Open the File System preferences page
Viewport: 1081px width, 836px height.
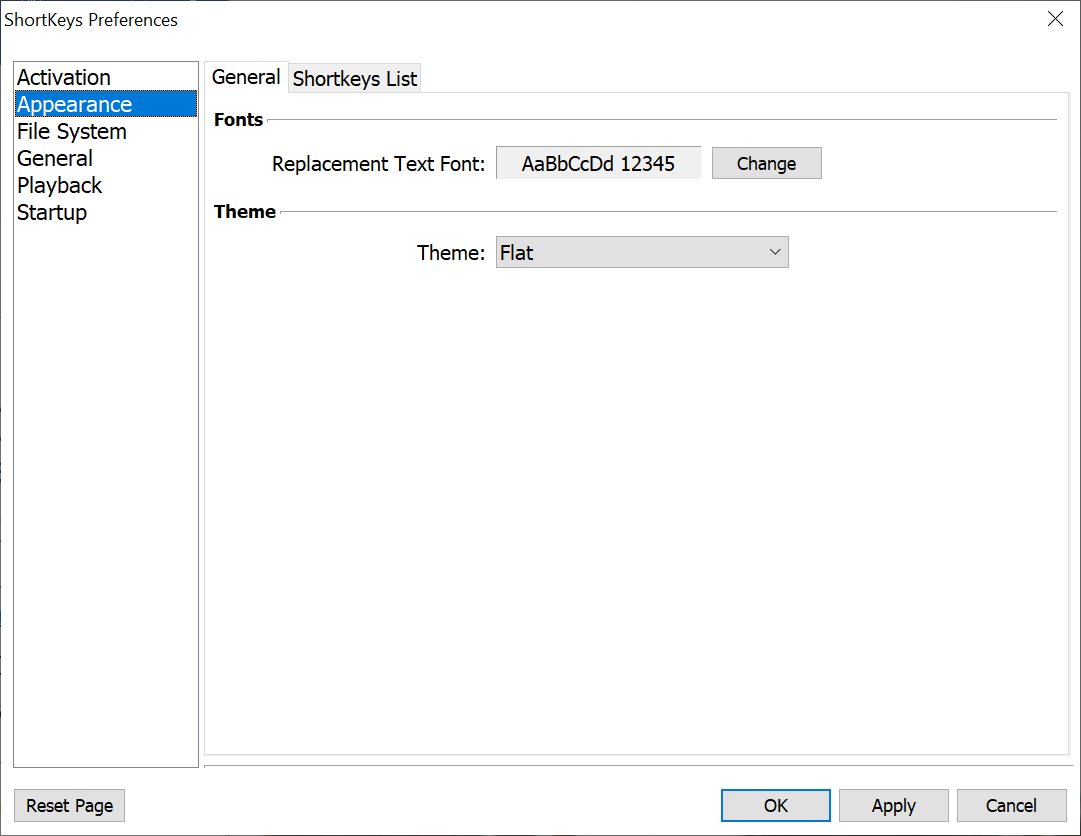click(72, 132)
